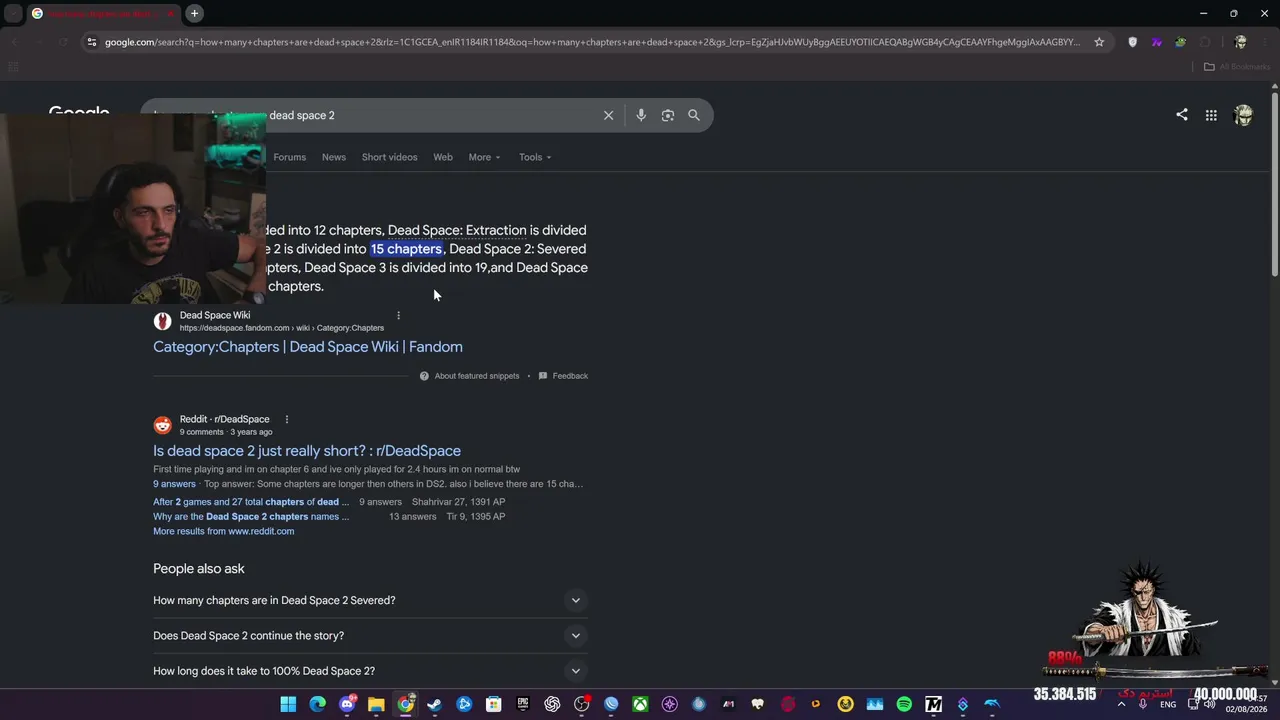Screen dimensions: 1280x720
Task: Open Spotify from the taskbar
Action: pyautogui.click(x=904, y=704)
